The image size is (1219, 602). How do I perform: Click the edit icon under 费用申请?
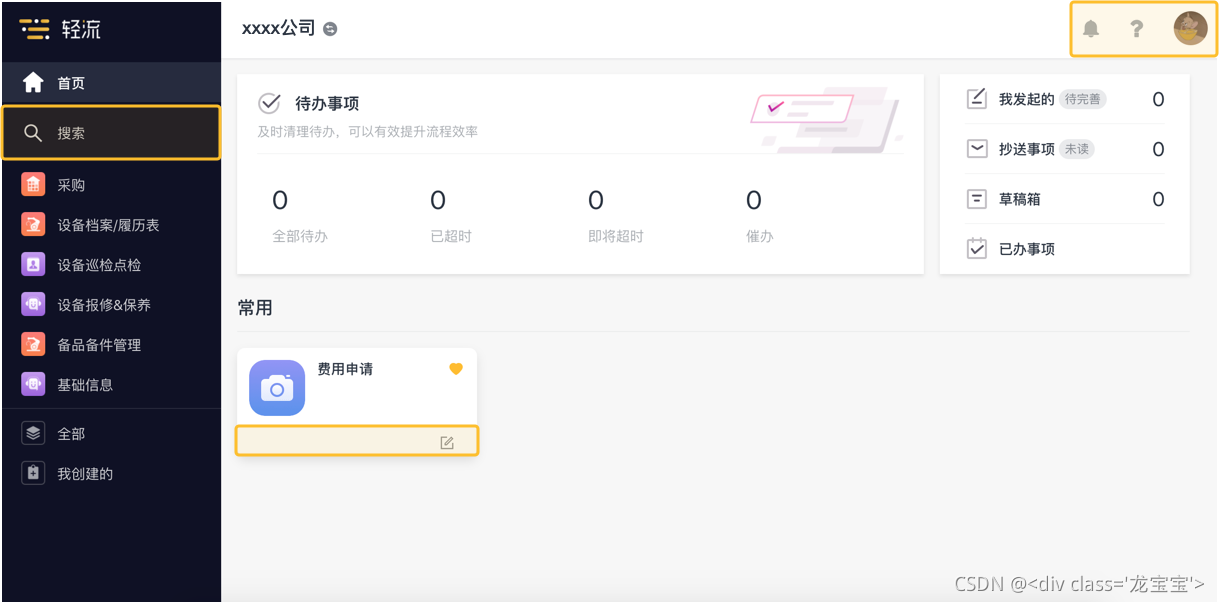point(447,442)
